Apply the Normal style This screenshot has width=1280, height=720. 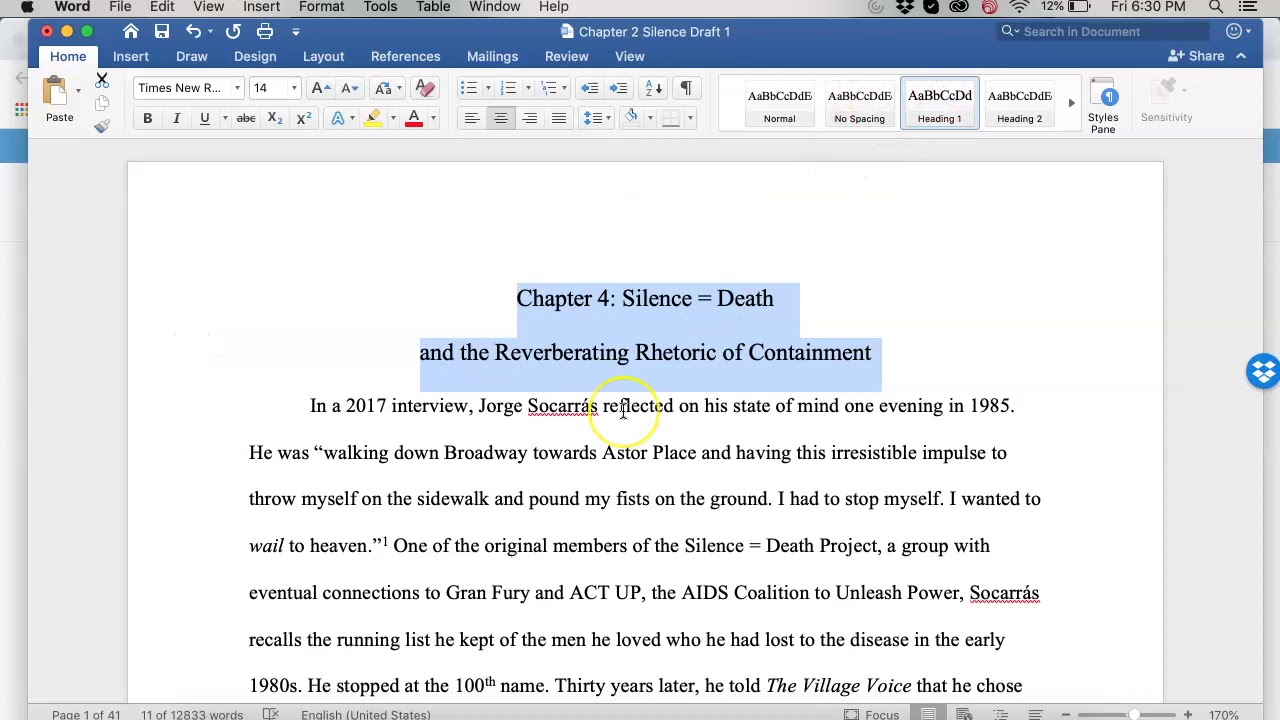780,104
